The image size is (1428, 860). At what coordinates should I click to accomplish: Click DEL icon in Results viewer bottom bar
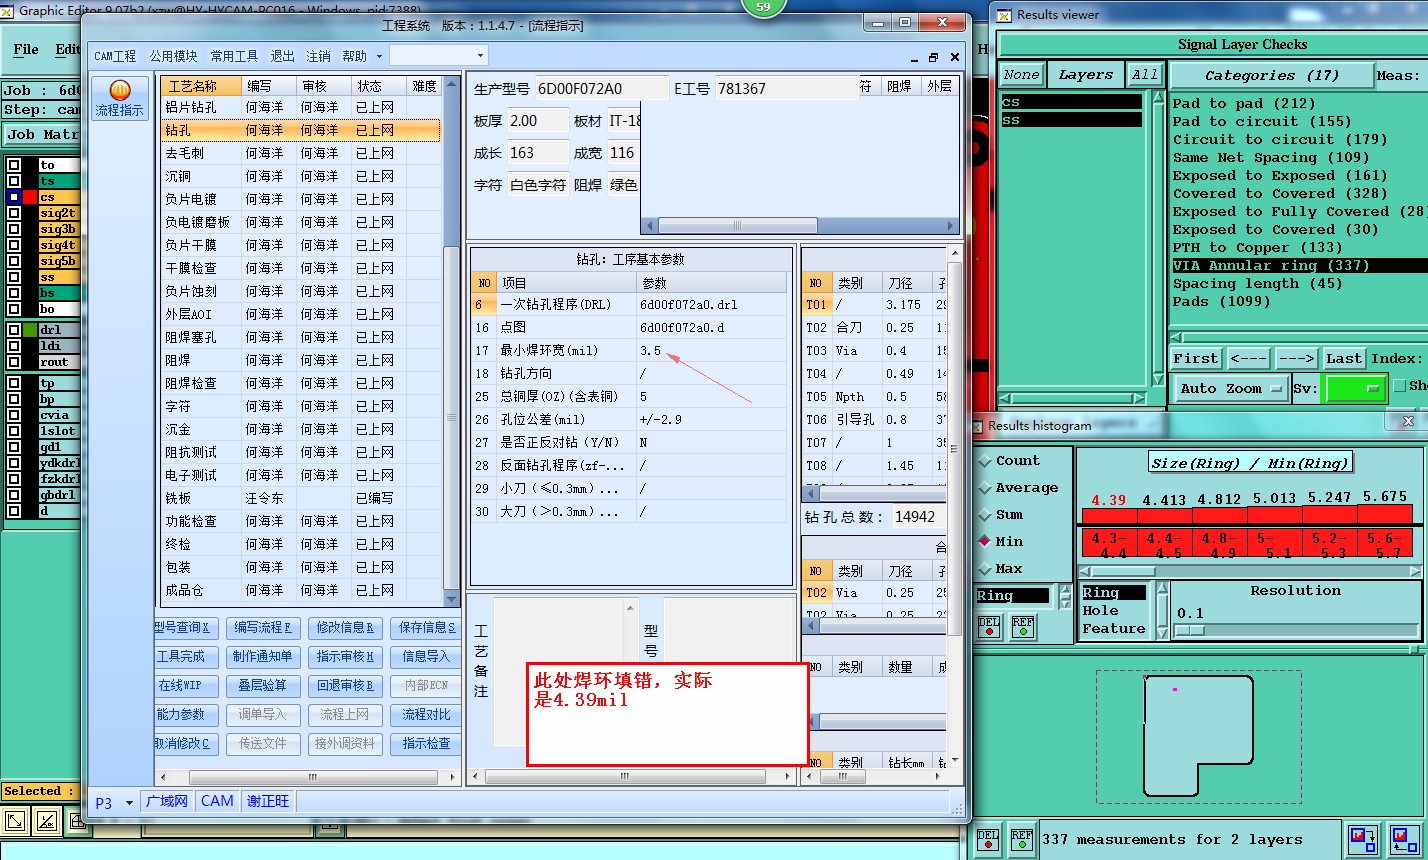pos(987,840)
